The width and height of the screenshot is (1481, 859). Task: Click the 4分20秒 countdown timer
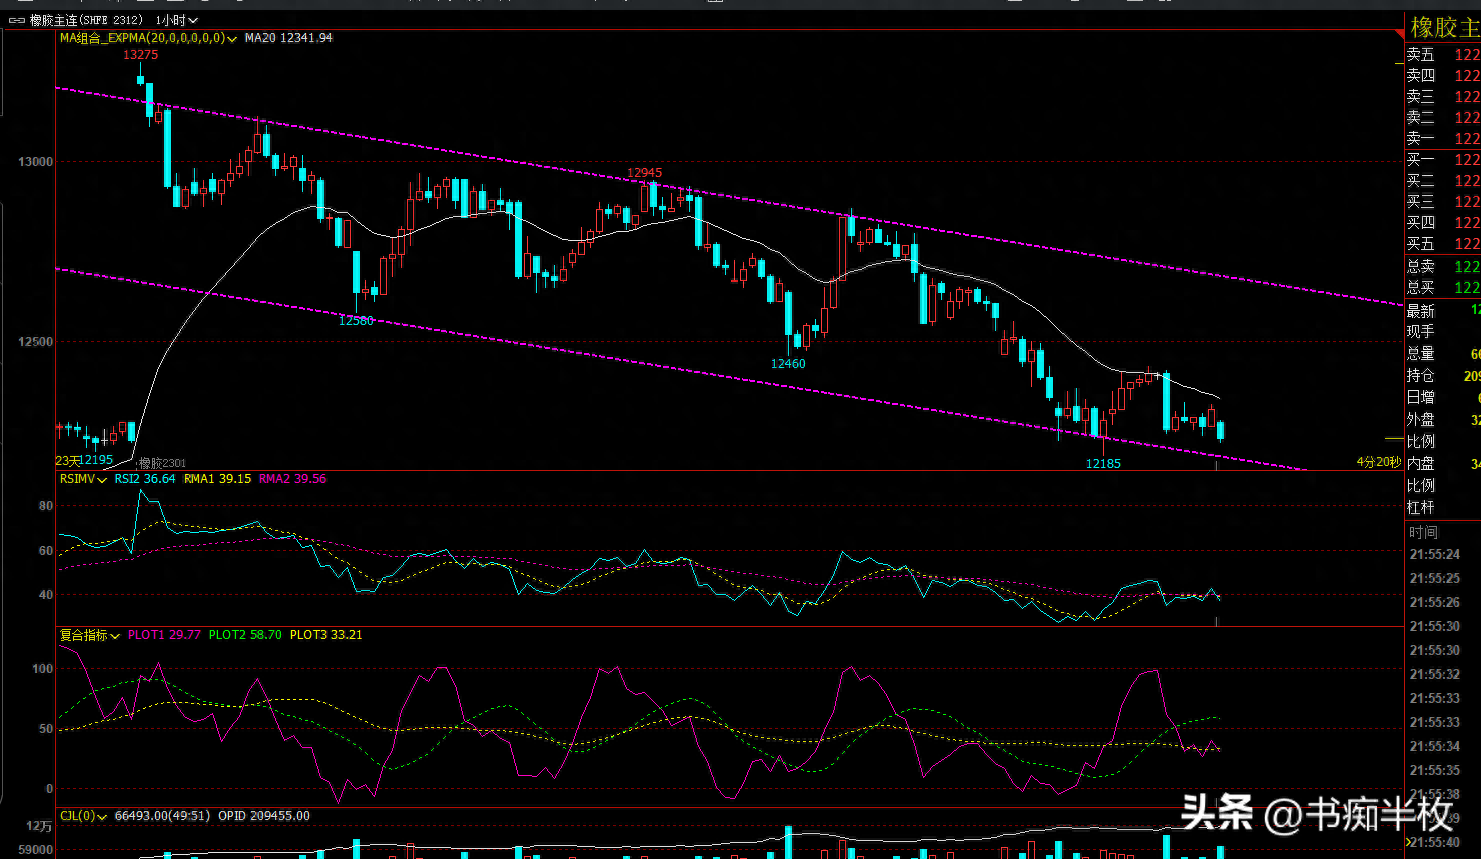pyautogui.click(x=1378, y=462)
